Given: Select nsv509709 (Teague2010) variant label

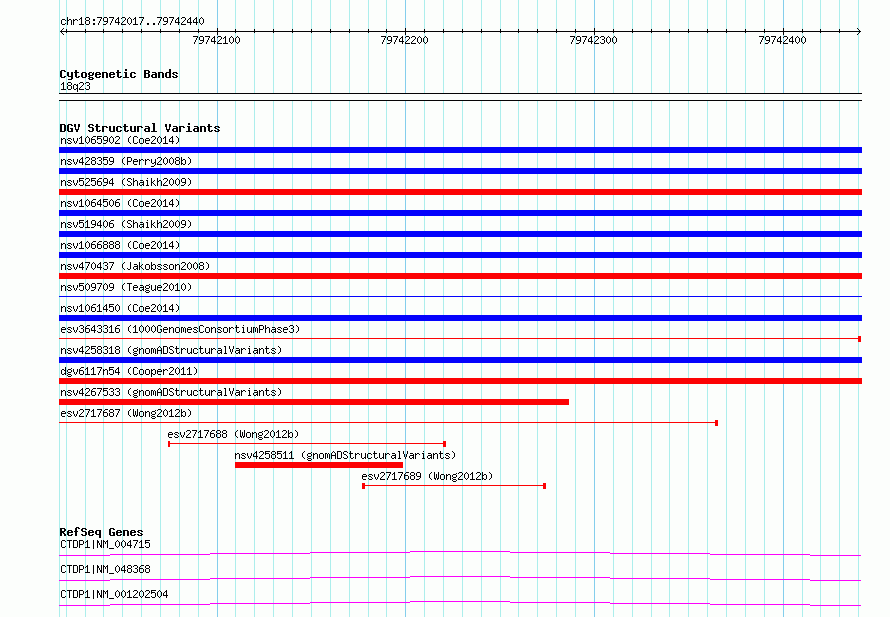Looking at the screenshot, I should click(x=126, y=287).
